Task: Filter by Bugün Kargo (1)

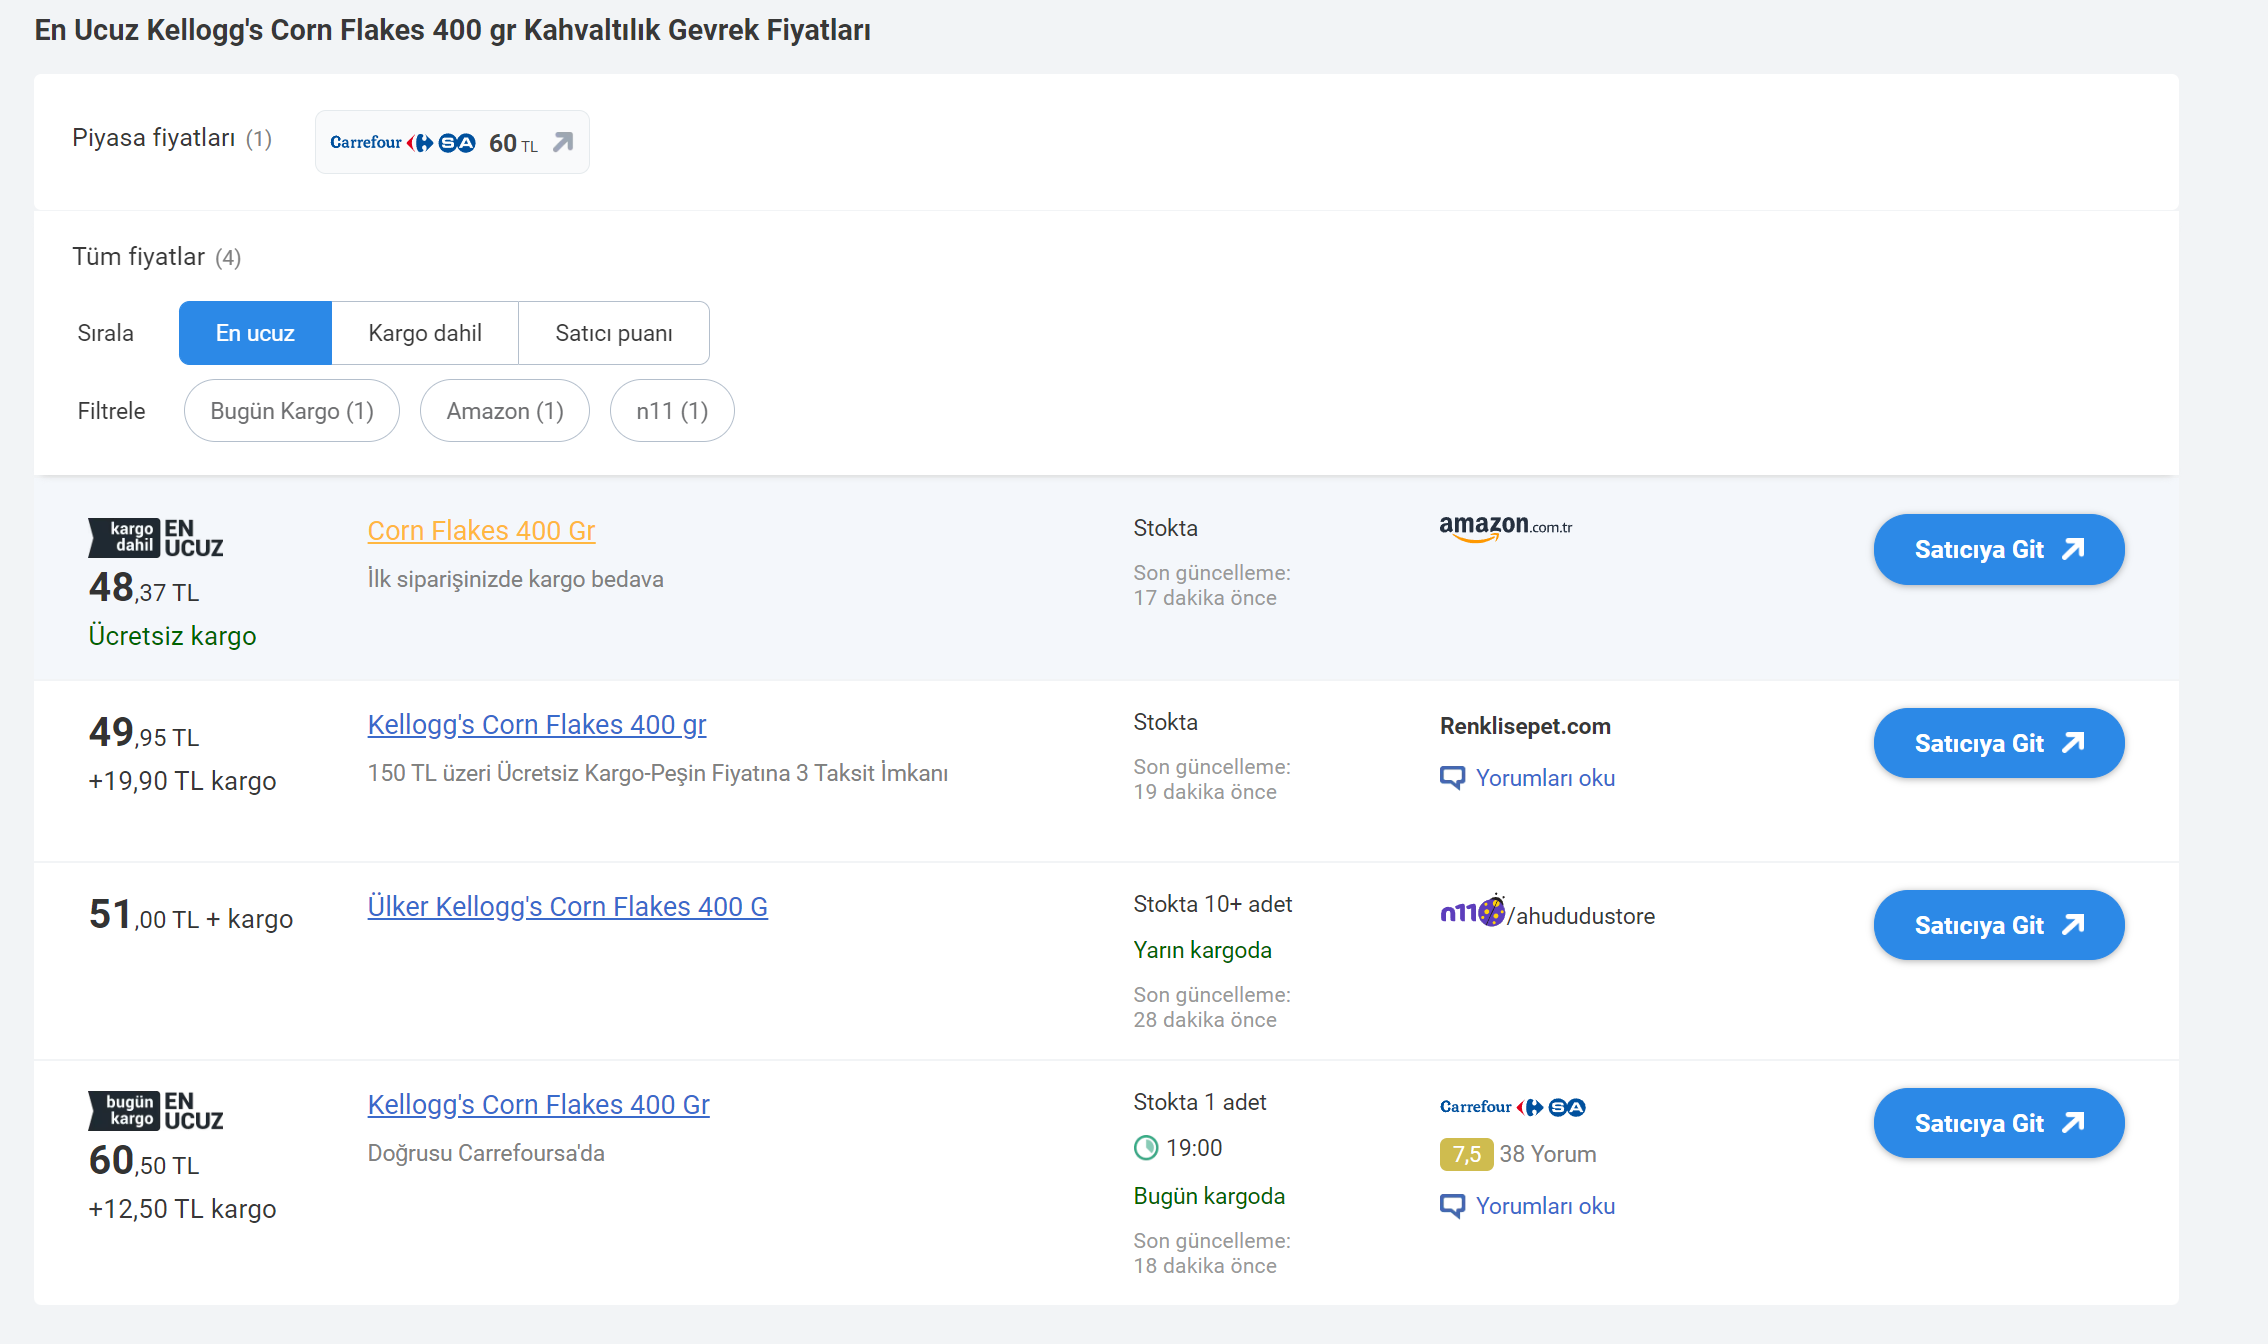Action: (292, 411)
